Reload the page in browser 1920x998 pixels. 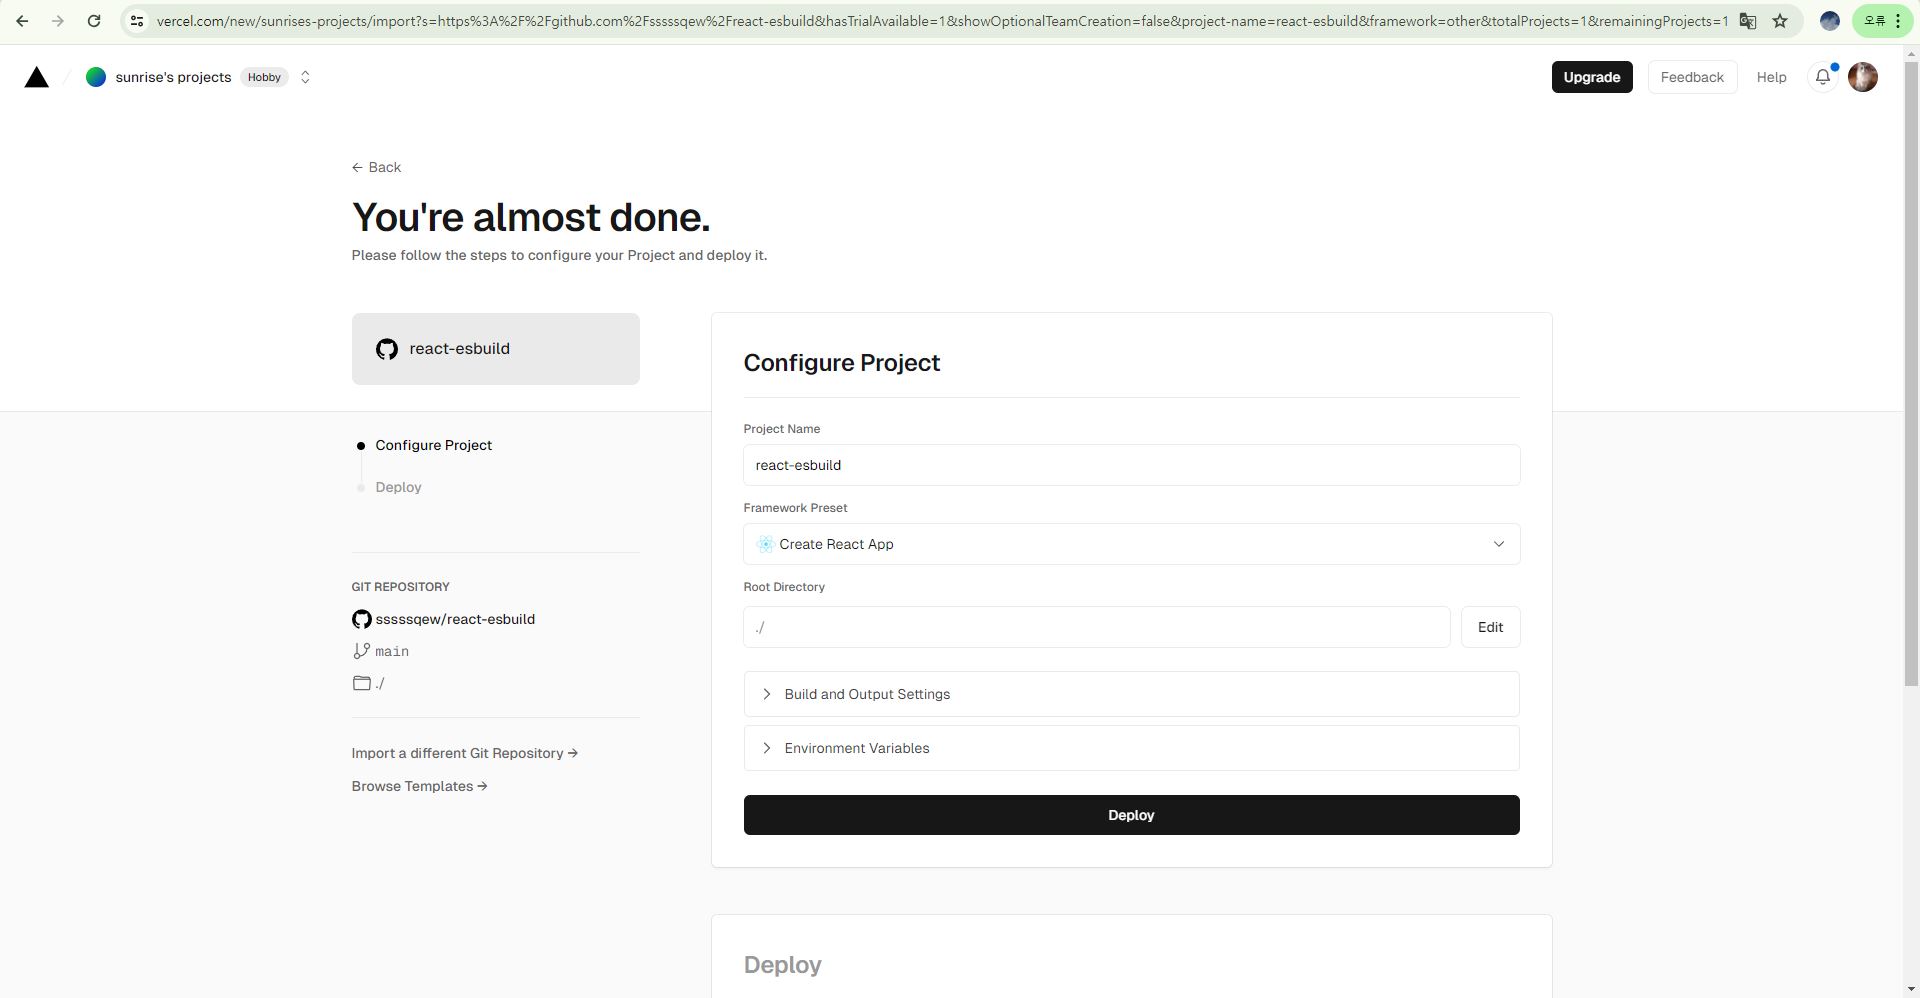point(94,21)
